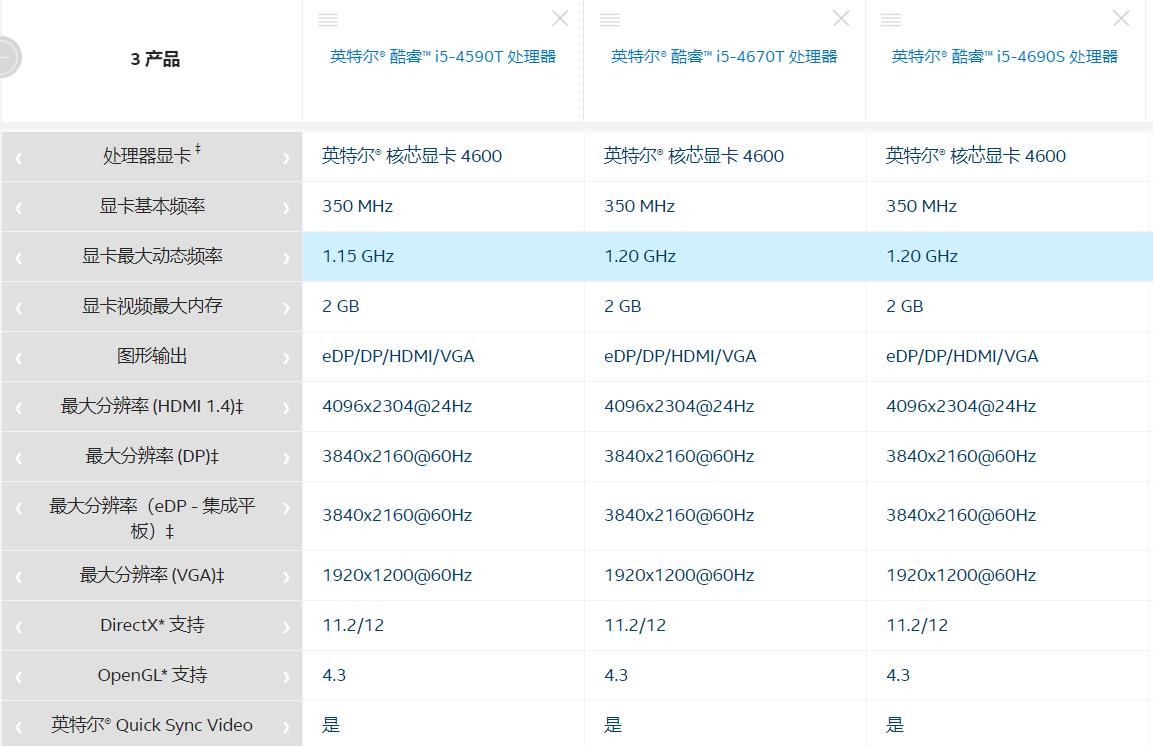The height and width of the screenshot is (746, 1153).
Task: Open the 英特尔® 酷睿™ i5-4690S 处理器 product page
Action: point(1005,56)
